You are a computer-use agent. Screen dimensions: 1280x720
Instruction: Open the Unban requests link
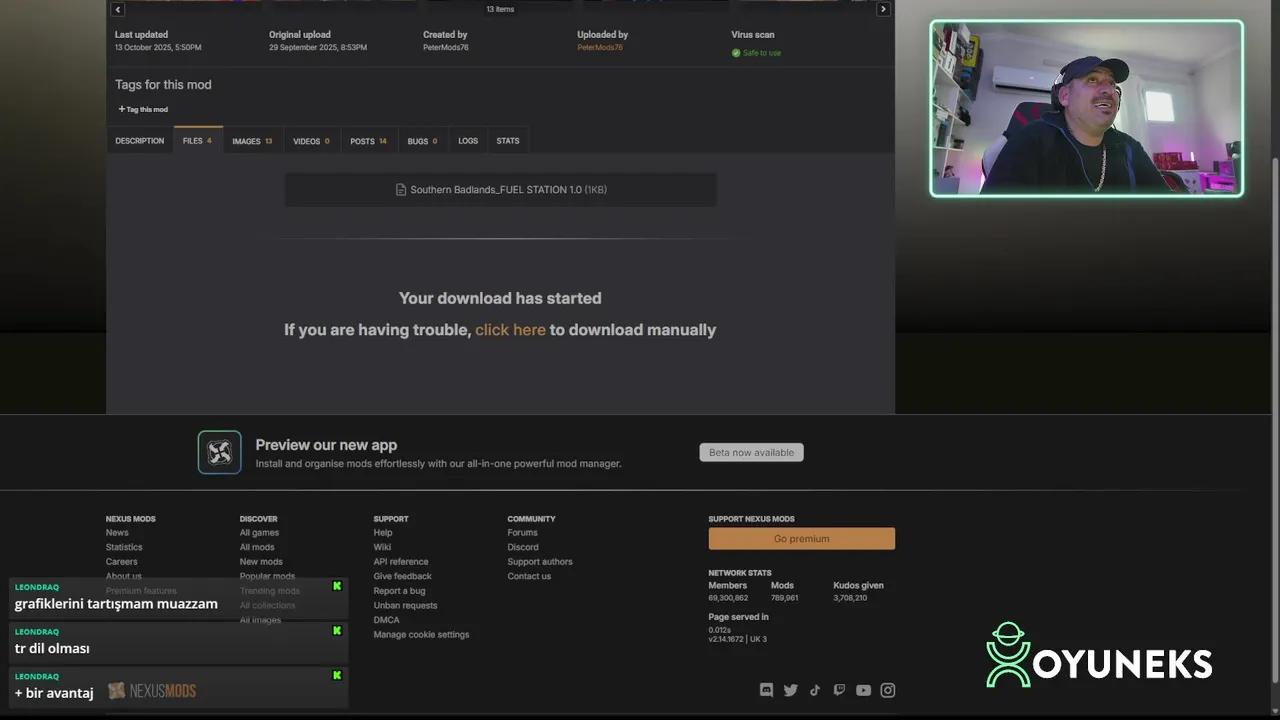point(405,605)
